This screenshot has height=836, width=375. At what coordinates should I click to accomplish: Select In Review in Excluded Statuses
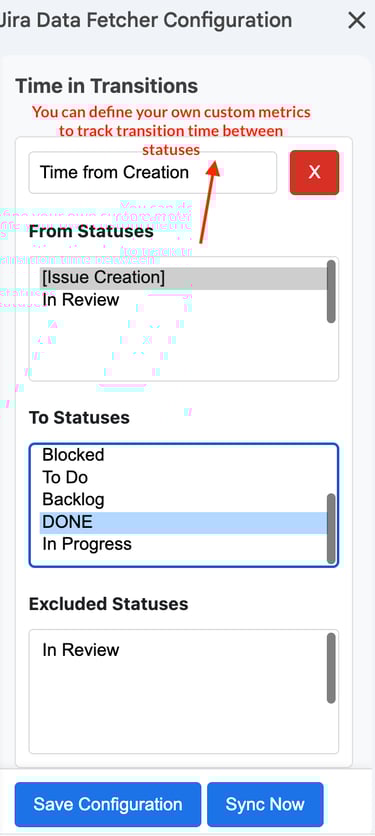(184, 650)
